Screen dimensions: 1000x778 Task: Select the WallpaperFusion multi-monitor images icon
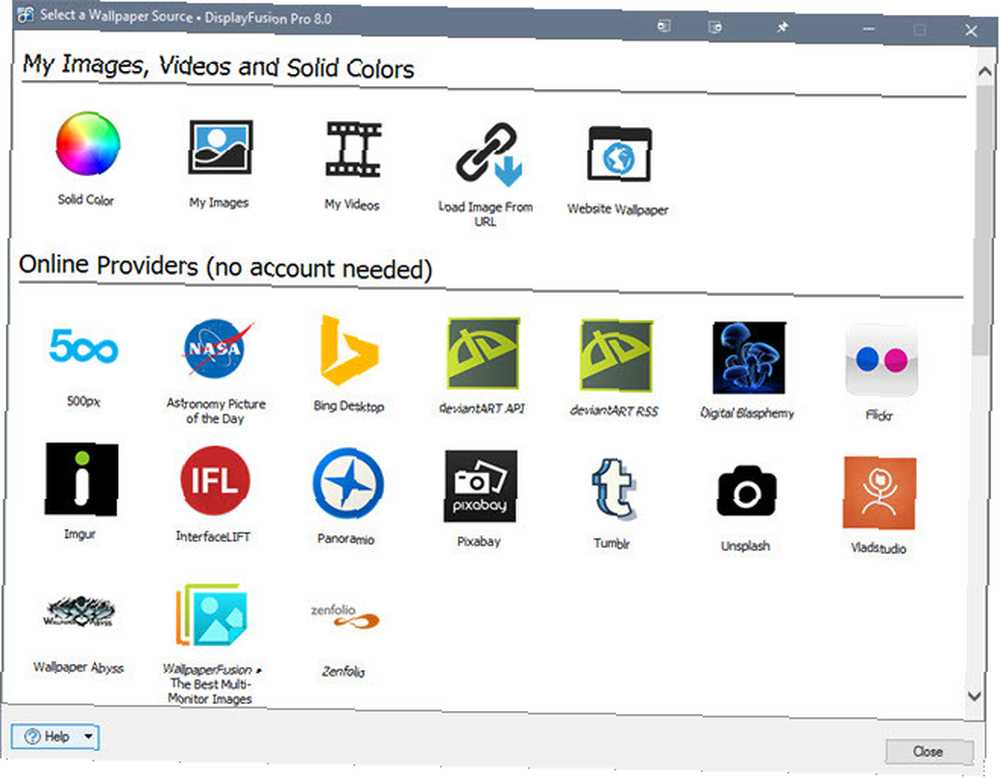point(212,615)
